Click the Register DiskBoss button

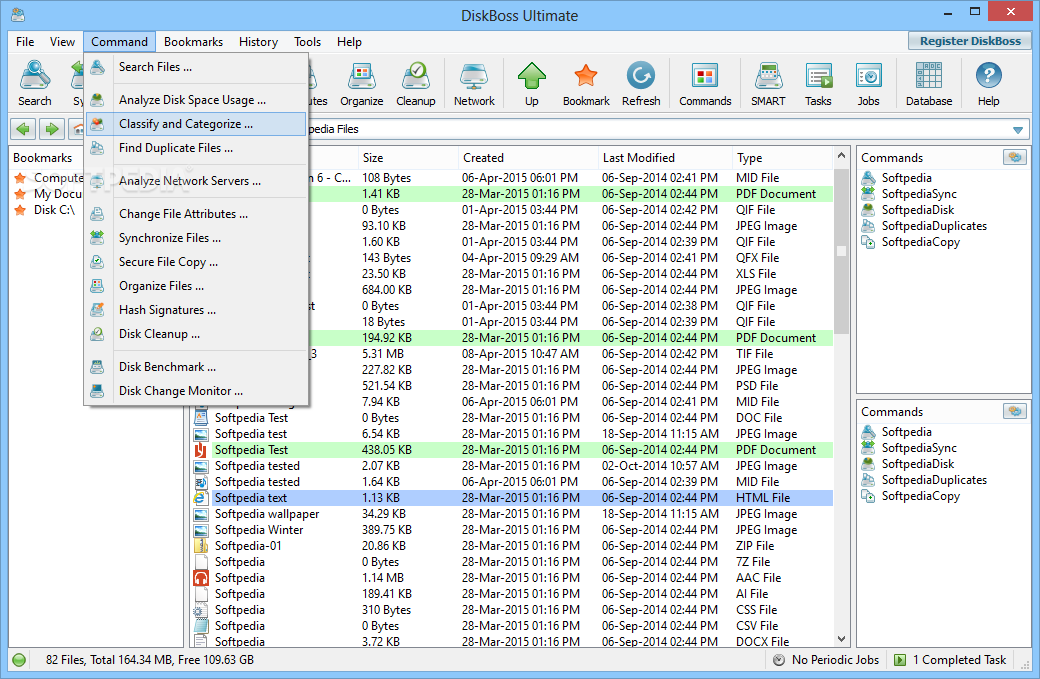click(970, 41)
